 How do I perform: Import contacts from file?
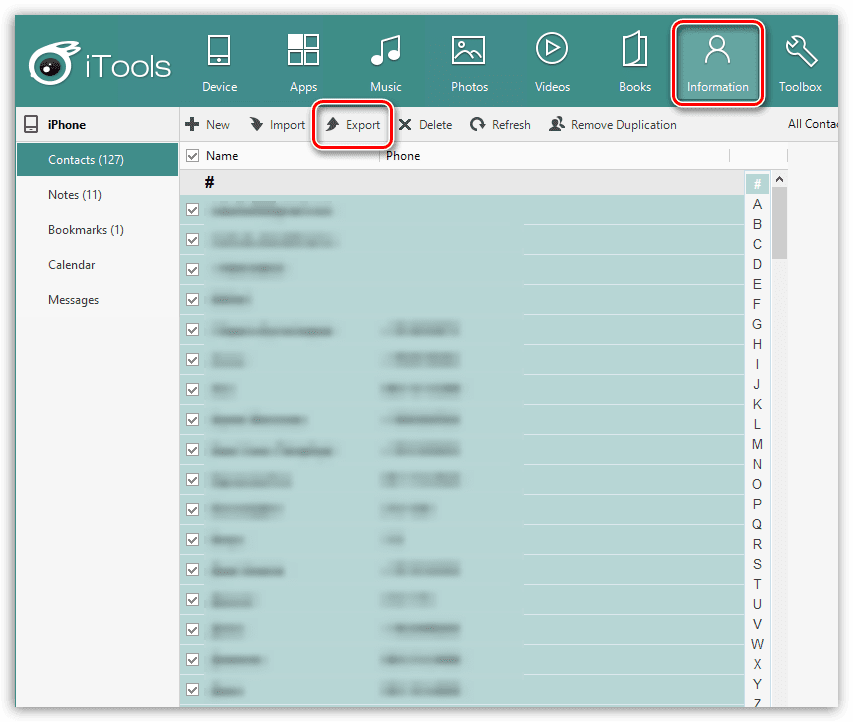pos(277,125)
